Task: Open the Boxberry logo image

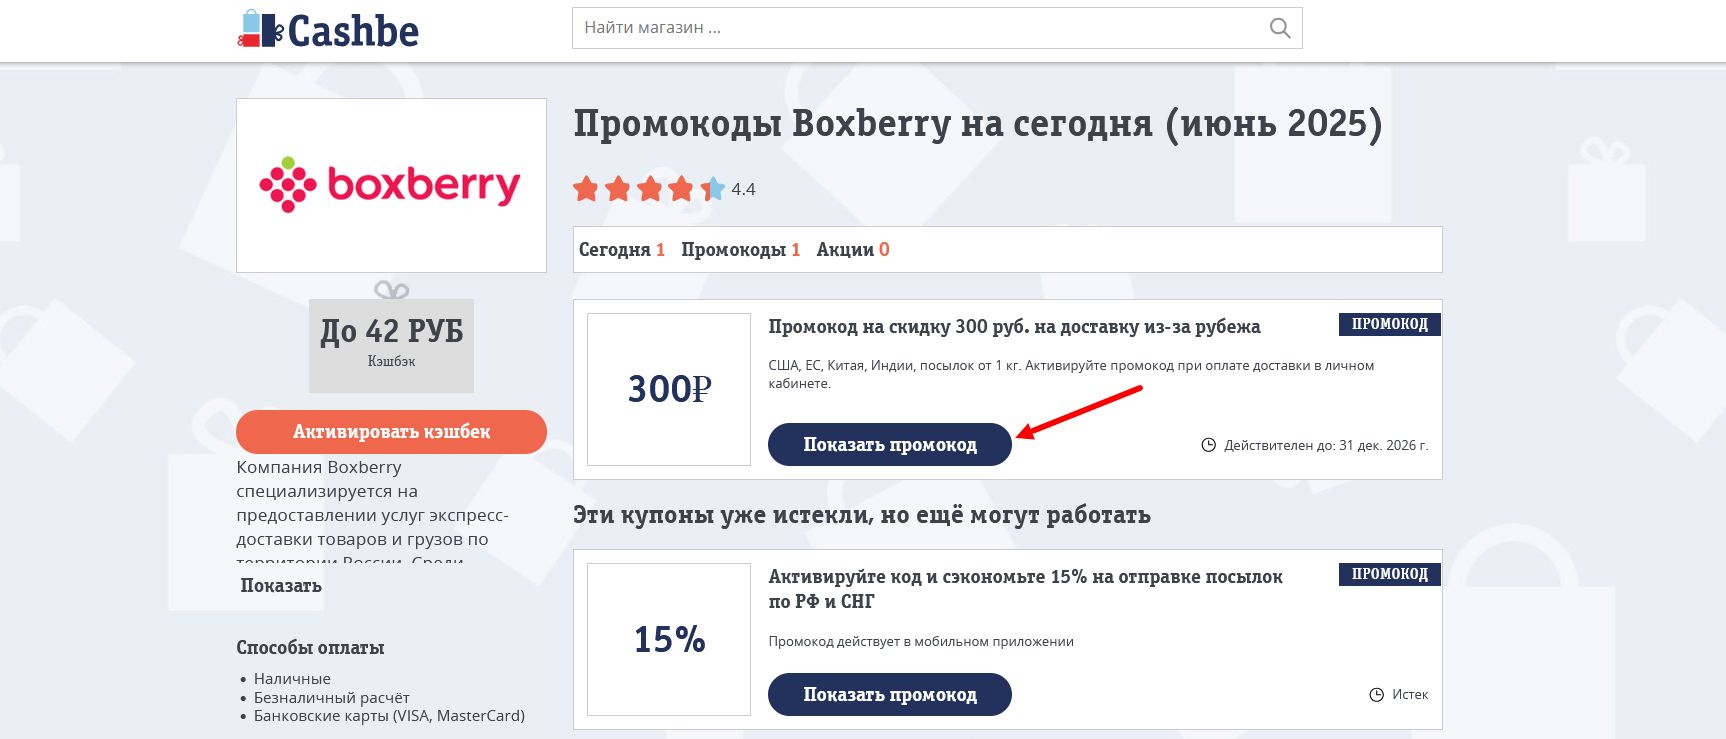Action: coord(391,185)
